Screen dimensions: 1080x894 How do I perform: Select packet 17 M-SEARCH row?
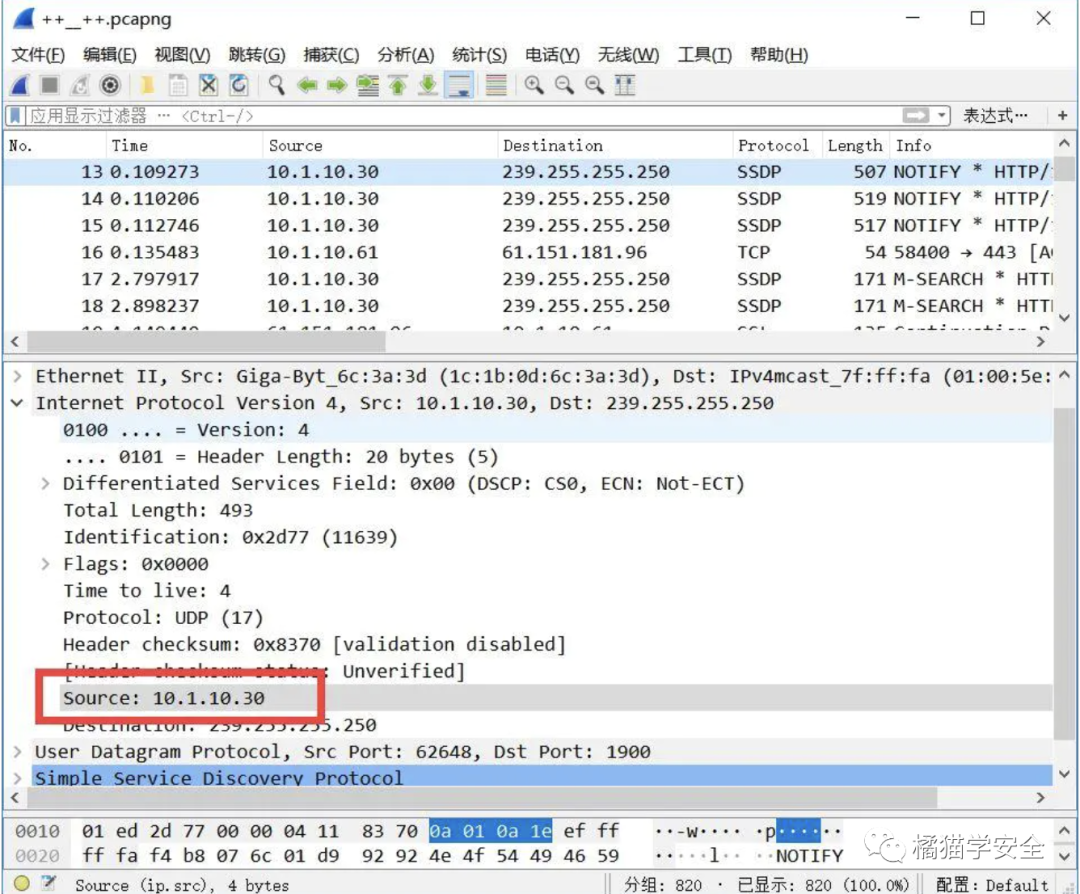pyautogui.click(x=529, y=279)
